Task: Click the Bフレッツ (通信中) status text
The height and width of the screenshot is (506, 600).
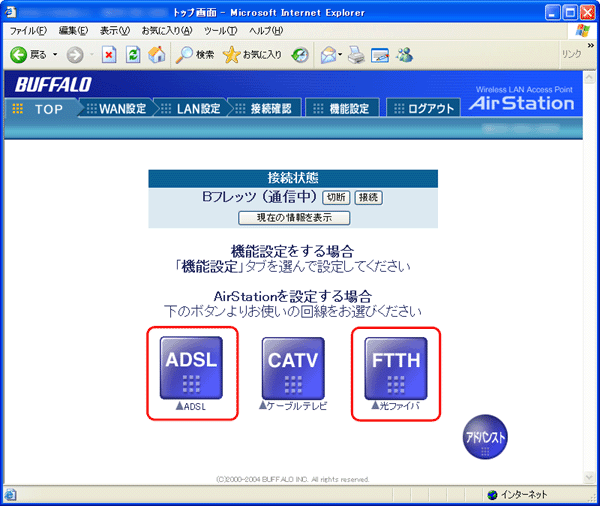Action: pos(259,197)
